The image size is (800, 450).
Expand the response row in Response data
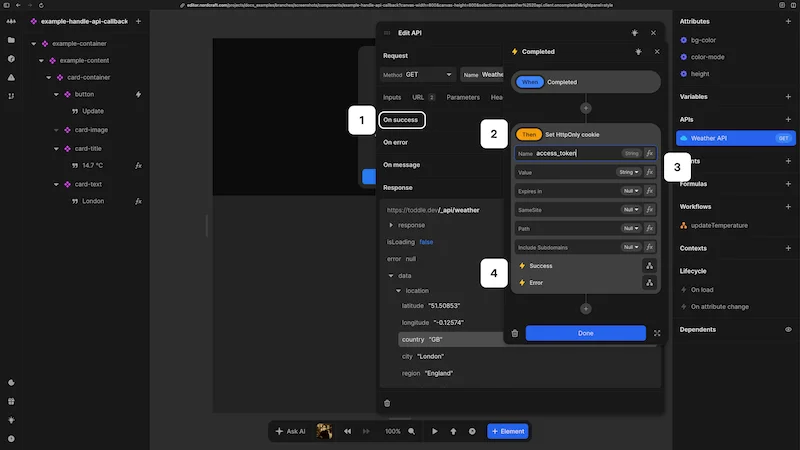[391, 225]
